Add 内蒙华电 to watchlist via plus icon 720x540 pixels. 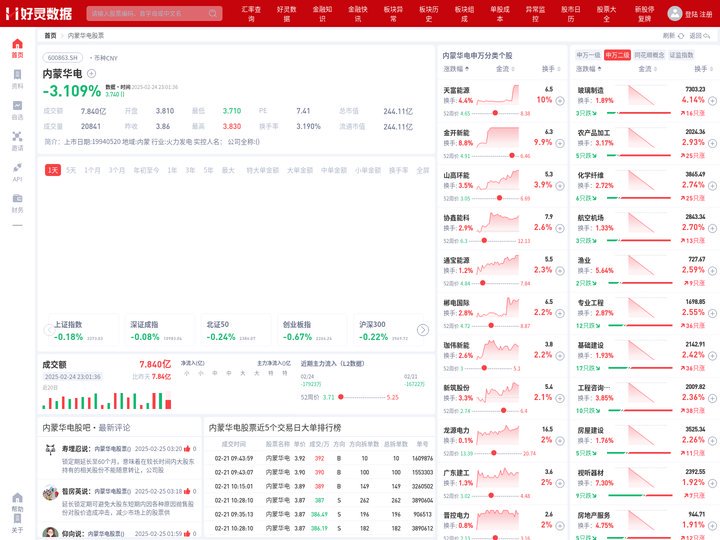click(91, 73)
